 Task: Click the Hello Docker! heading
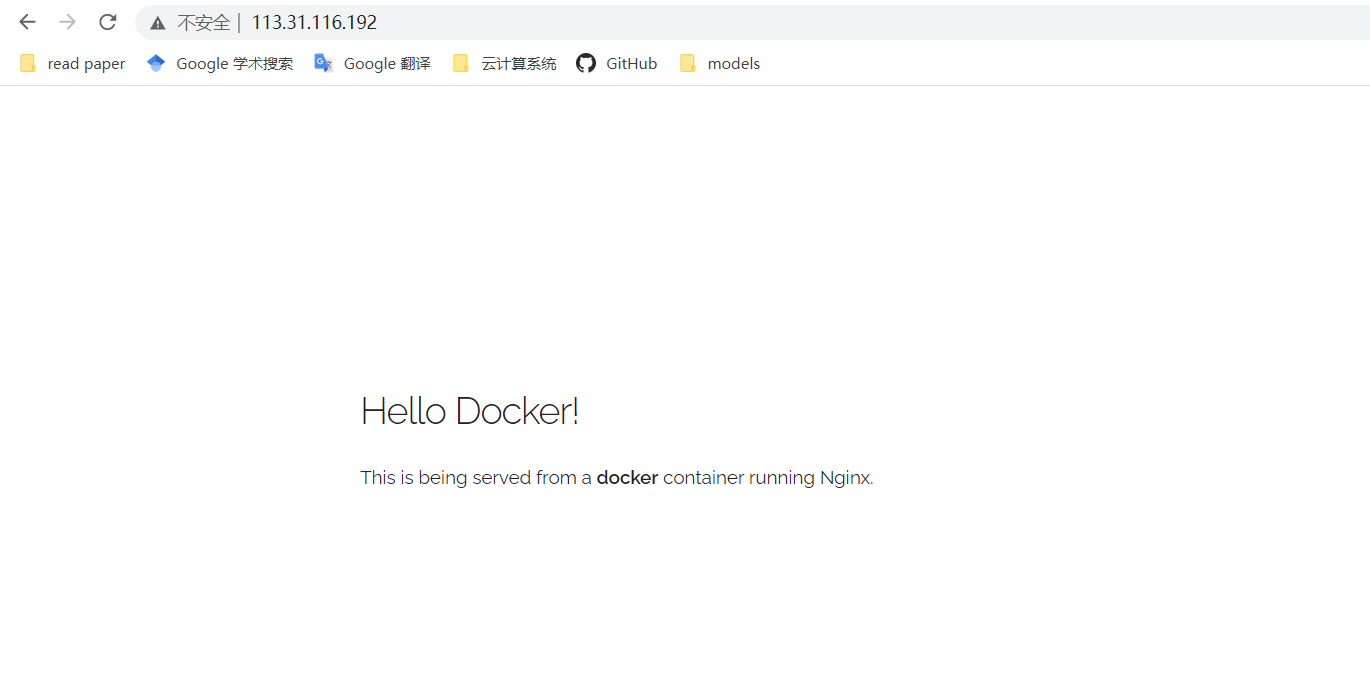(469, 411)
